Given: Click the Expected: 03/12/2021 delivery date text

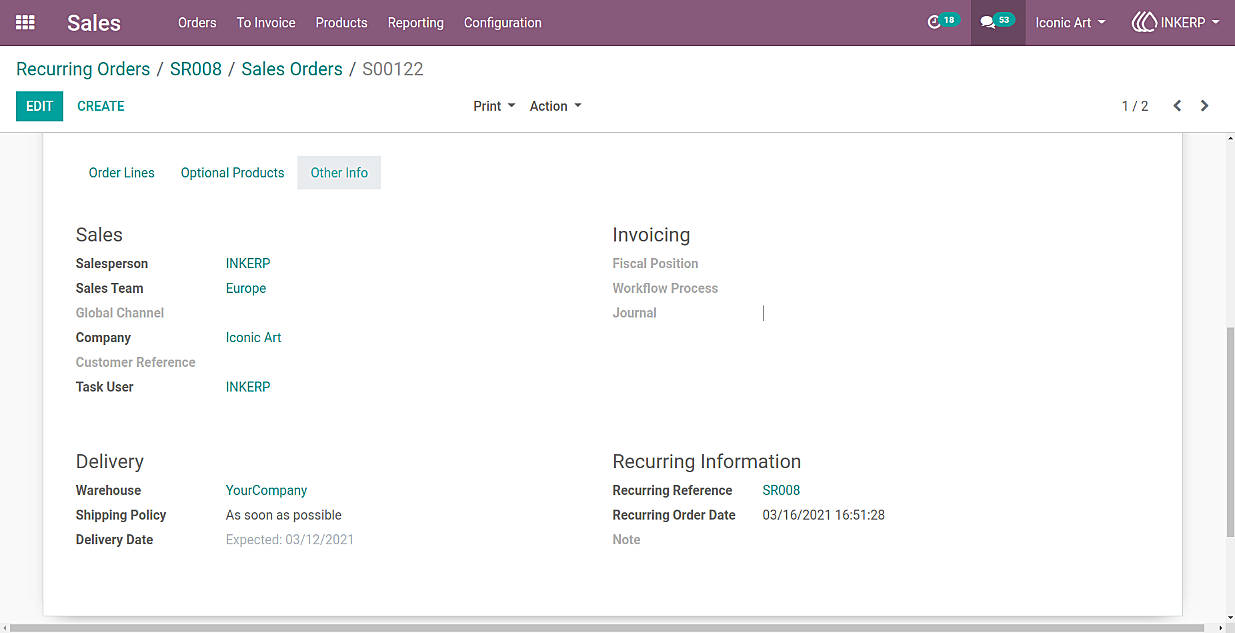Looking at the screenshot, I should pyautogui.click(x=290, y=540).
